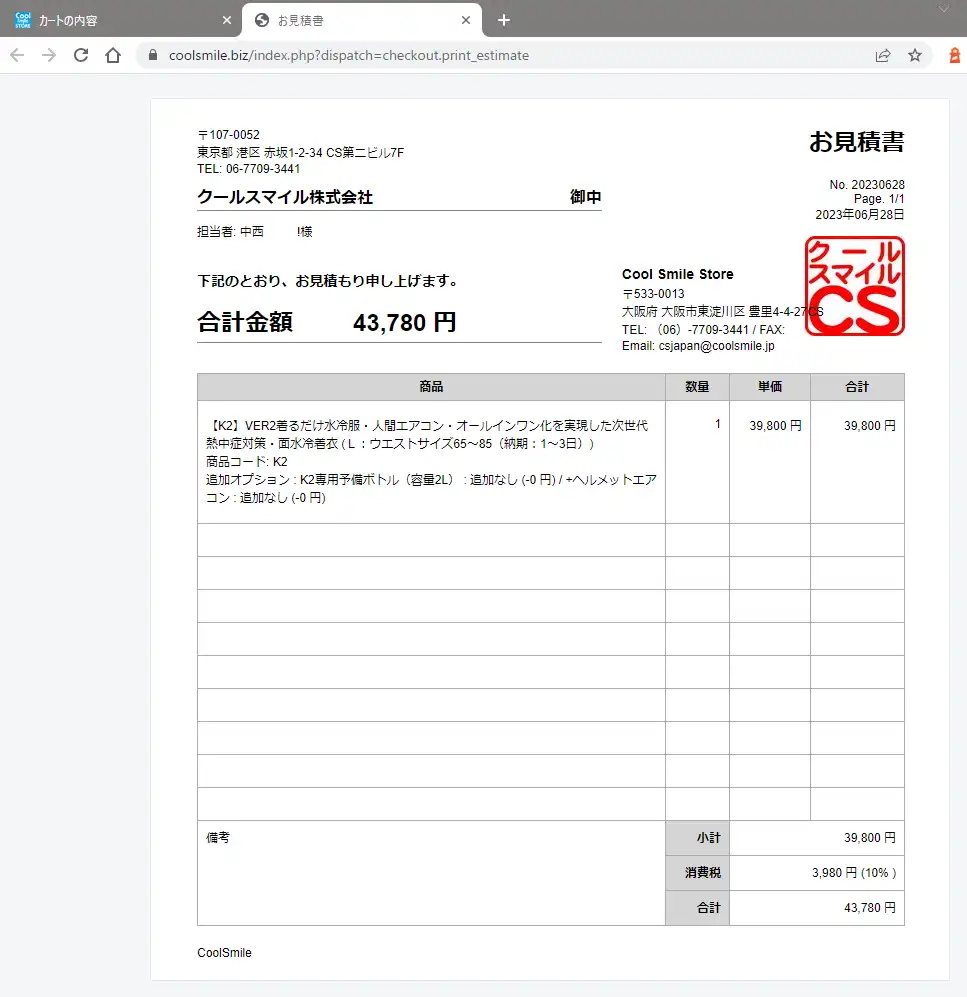Click the row total 39,800 円
Viewport: 967px width, 997px height.
(869, 425)
